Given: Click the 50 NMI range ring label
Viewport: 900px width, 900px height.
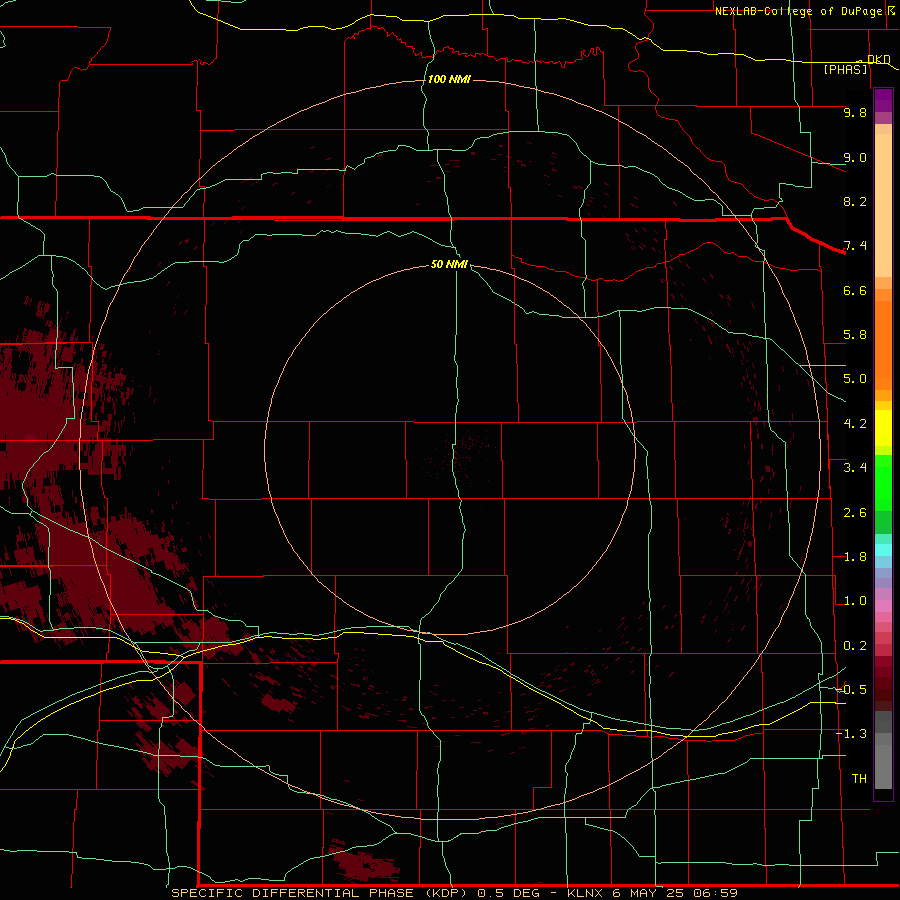Looking at the screenshot, I should 449,264.
